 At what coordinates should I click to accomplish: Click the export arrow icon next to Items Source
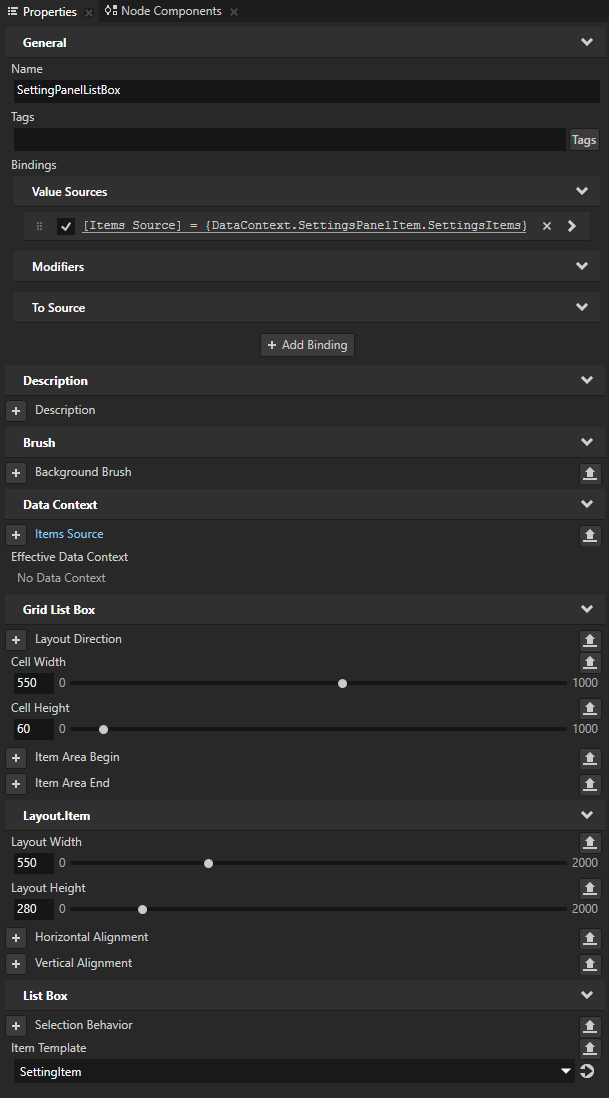(590, 535)
